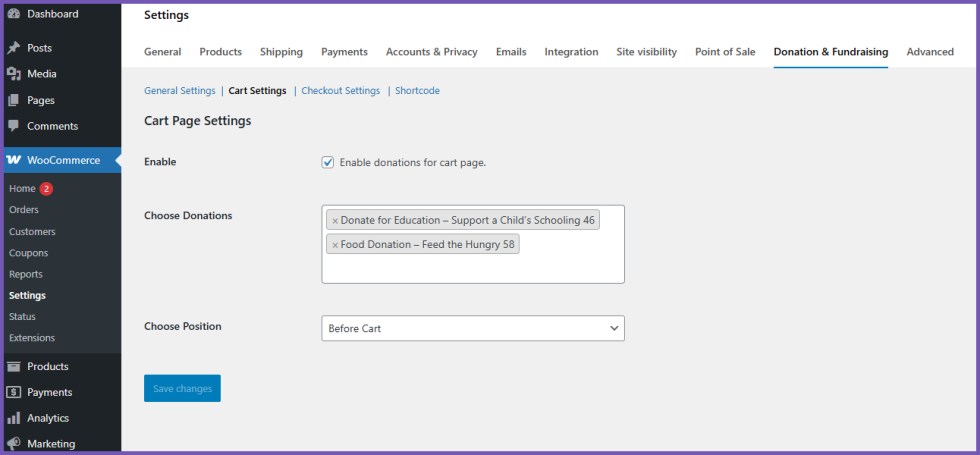
Task: Click the Marketing megaphone icon
Action: 14,443
